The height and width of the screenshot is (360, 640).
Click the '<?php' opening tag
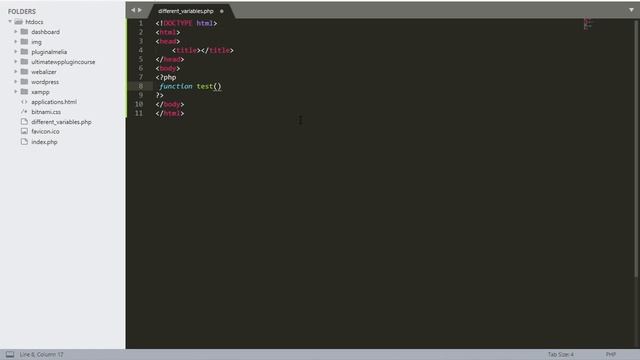click(x=166, y=77)
